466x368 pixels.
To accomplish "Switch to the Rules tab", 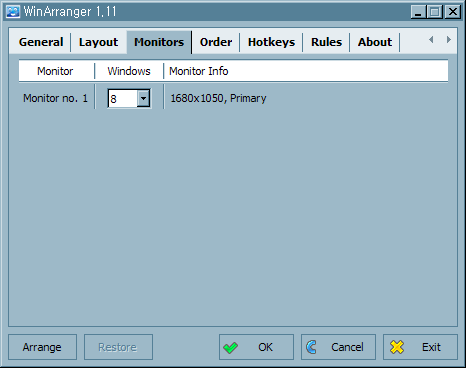I will point(326,42).
